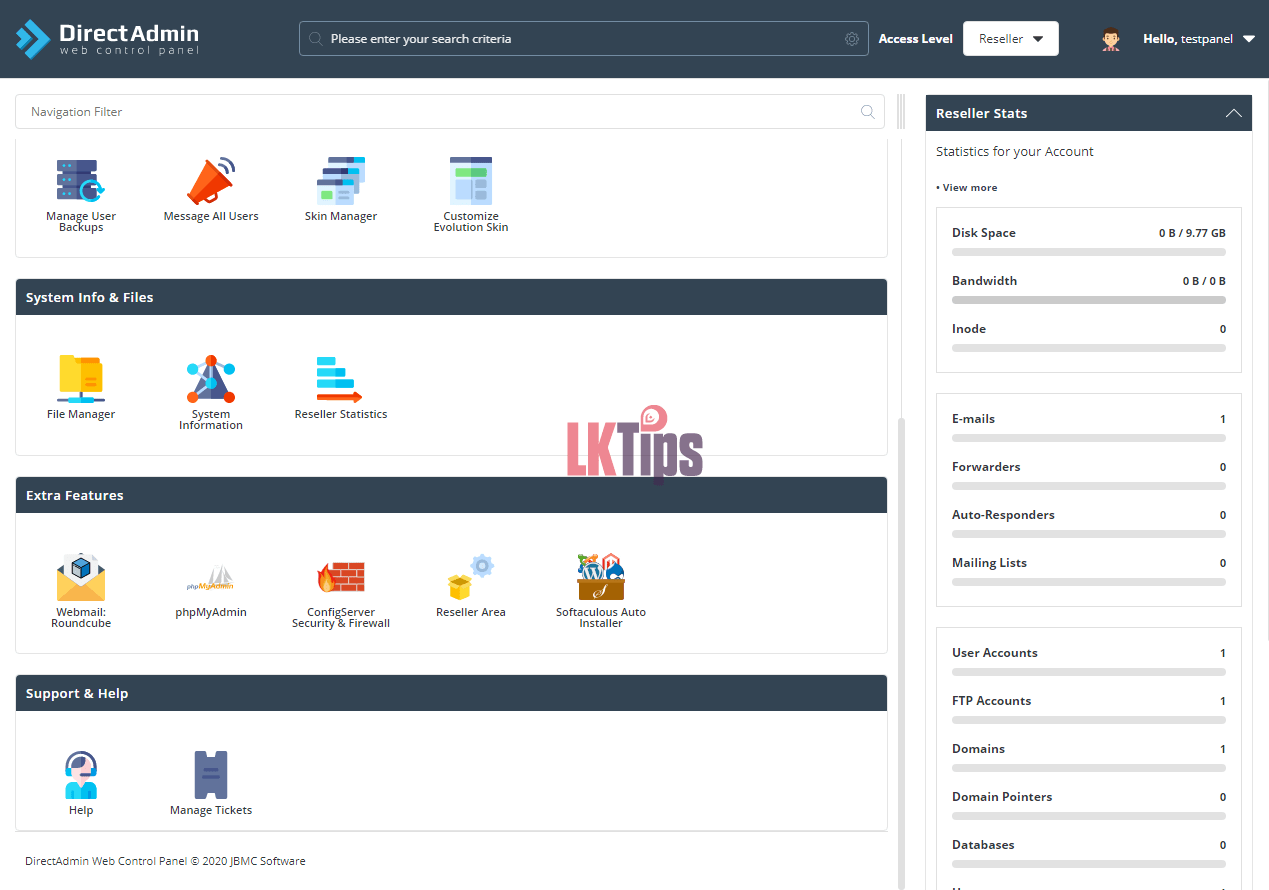The image size is (1269, 890).
Task: Click the DirectAdmin logo
Action: [x=107, y=39]
